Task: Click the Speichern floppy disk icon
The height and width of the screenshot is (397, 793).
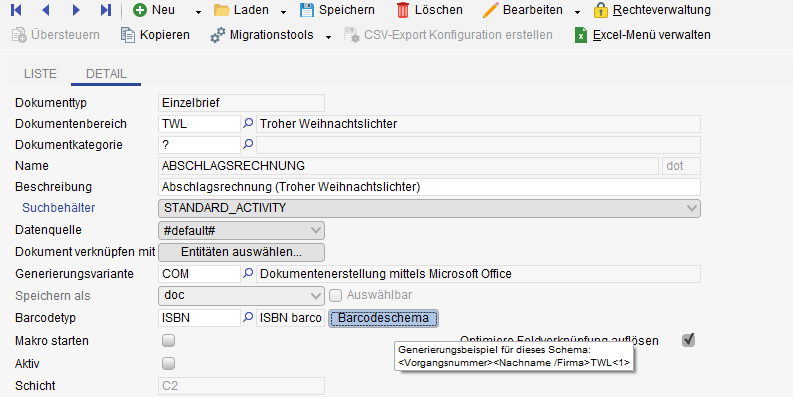Action: pyautogui.click(x=307, y=10)
